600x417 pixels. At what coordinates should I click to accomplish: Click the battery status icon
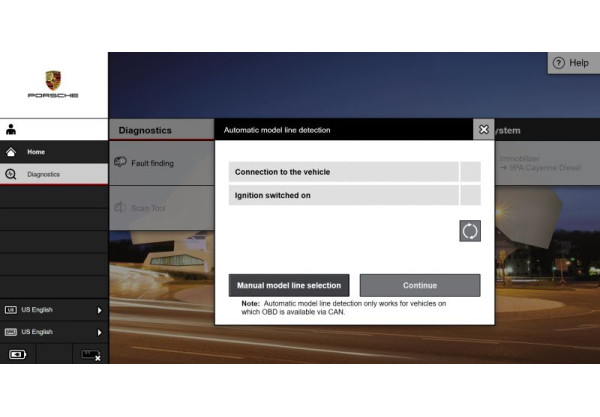(18, 354)
